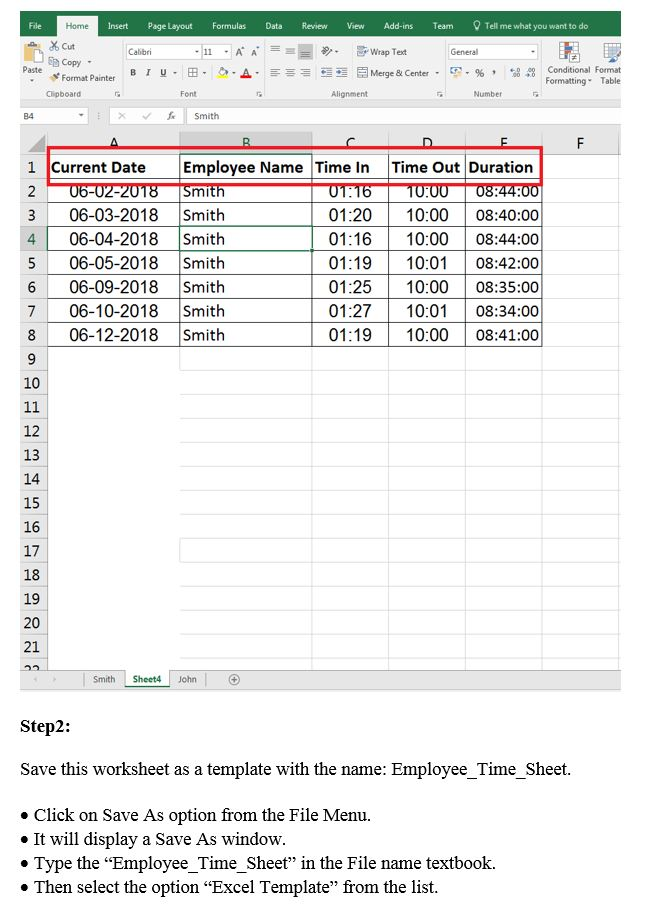Open Number group dialog launcher

(x=535, y=94)
